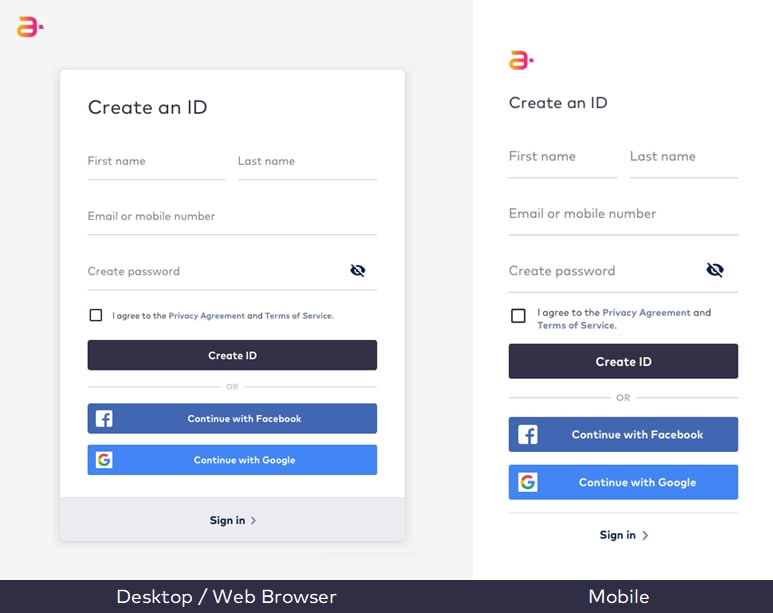This screenshot has width=773, height=613.
Task: Click the Sign in link in Mobile form
Action: [617, 535]
